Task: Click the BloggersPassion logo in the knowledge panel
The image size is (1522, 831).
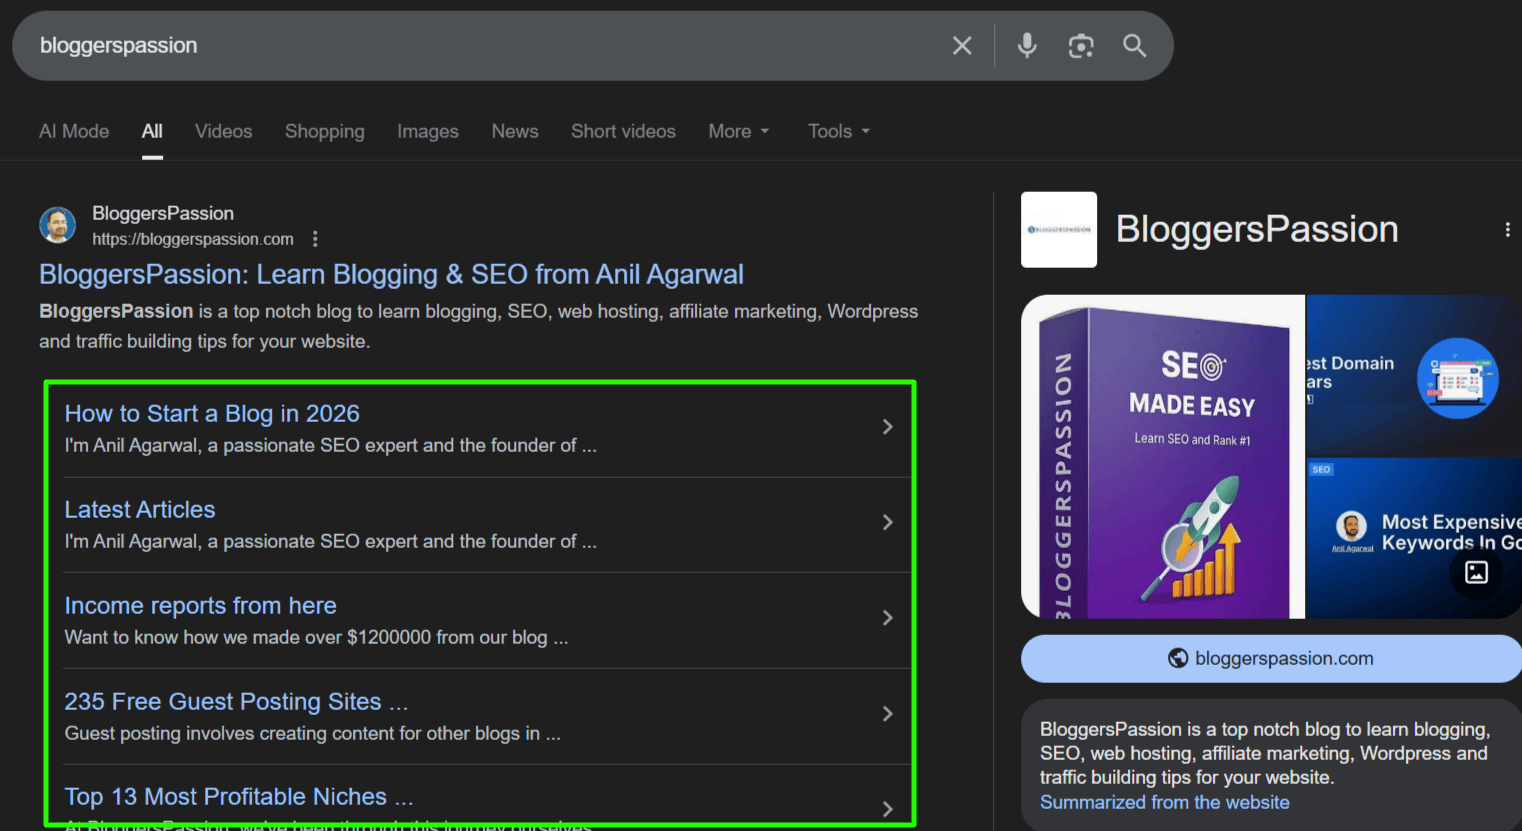Action: pos(1058,229)
